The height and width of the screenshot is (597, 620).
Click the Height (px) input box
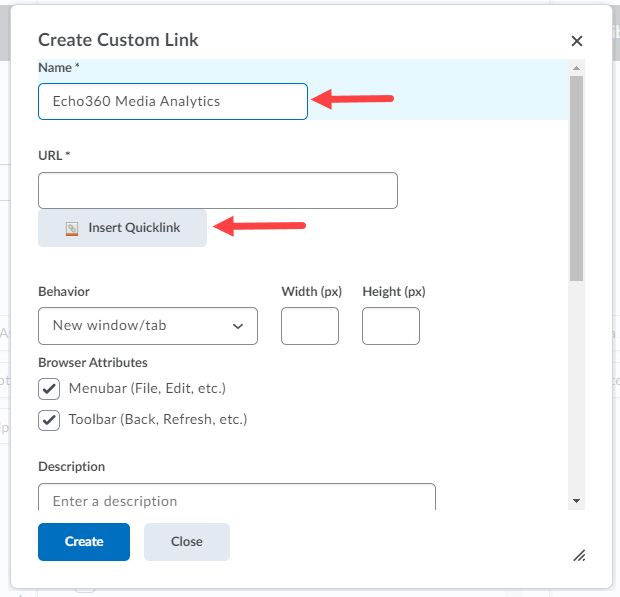point(391,326)
